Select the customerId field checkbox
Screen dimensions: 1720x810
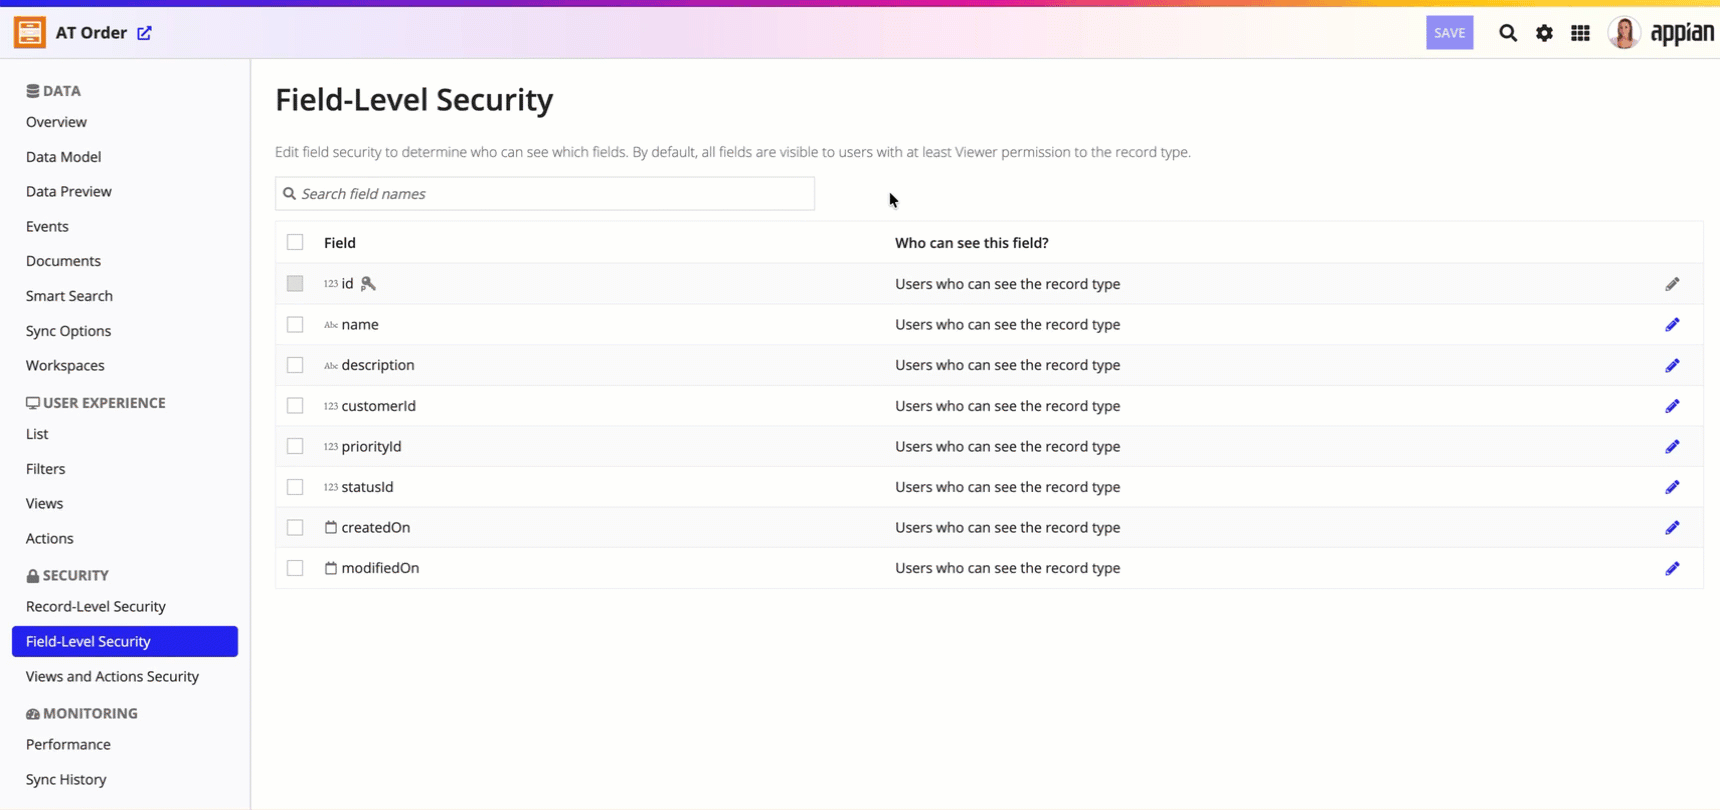pyautogui.click(x=295, y=406)
